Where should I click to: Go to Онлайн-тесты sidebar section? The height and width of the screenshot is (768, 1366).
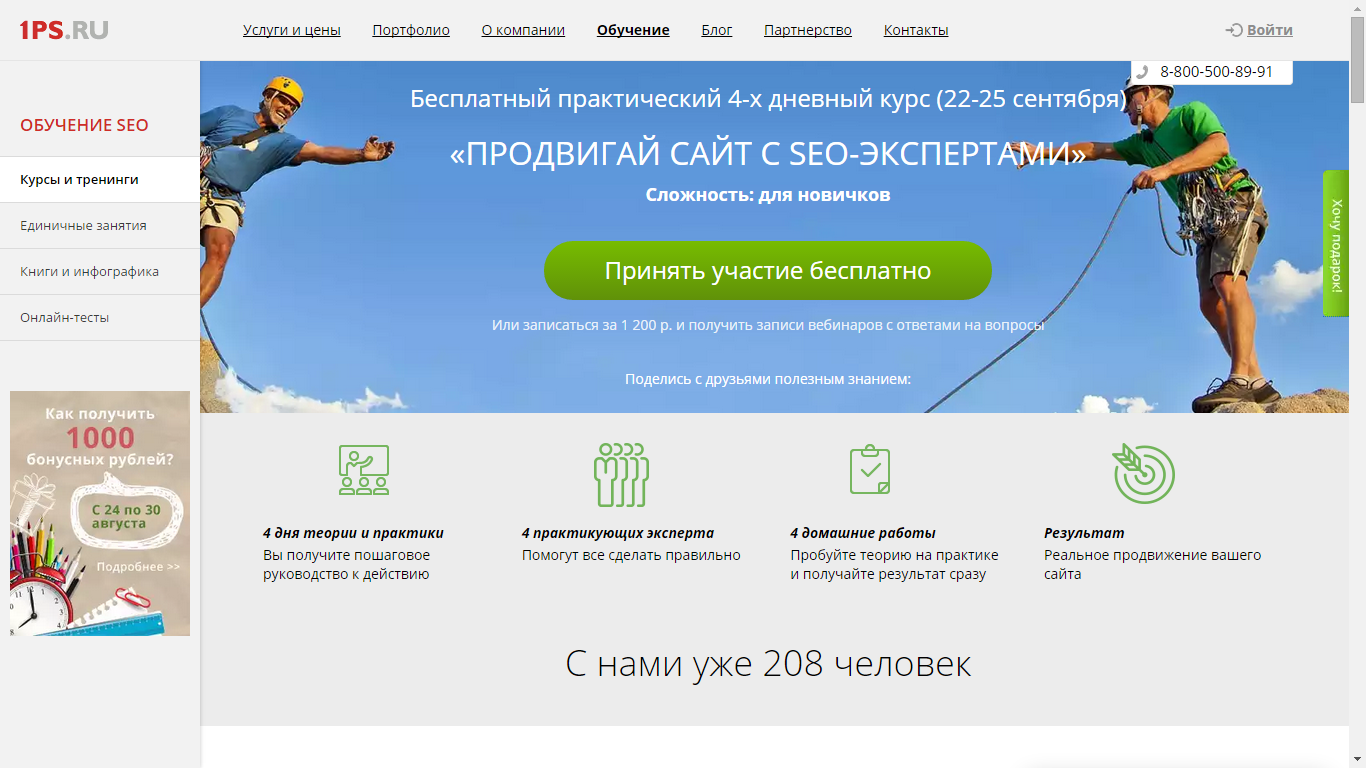coord(100,318)
